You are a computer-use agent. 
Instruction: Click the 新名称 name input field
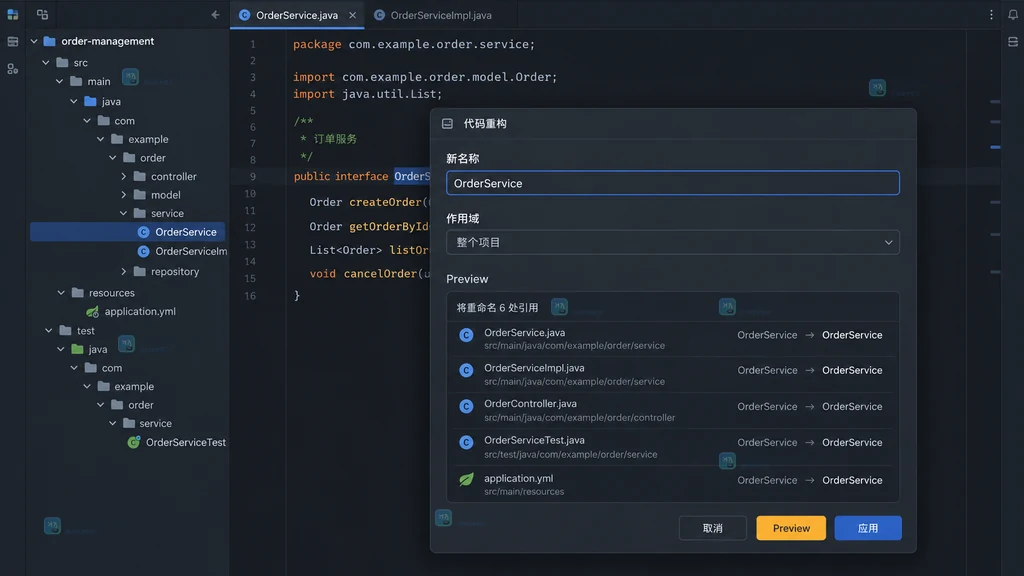pos(673,183)
